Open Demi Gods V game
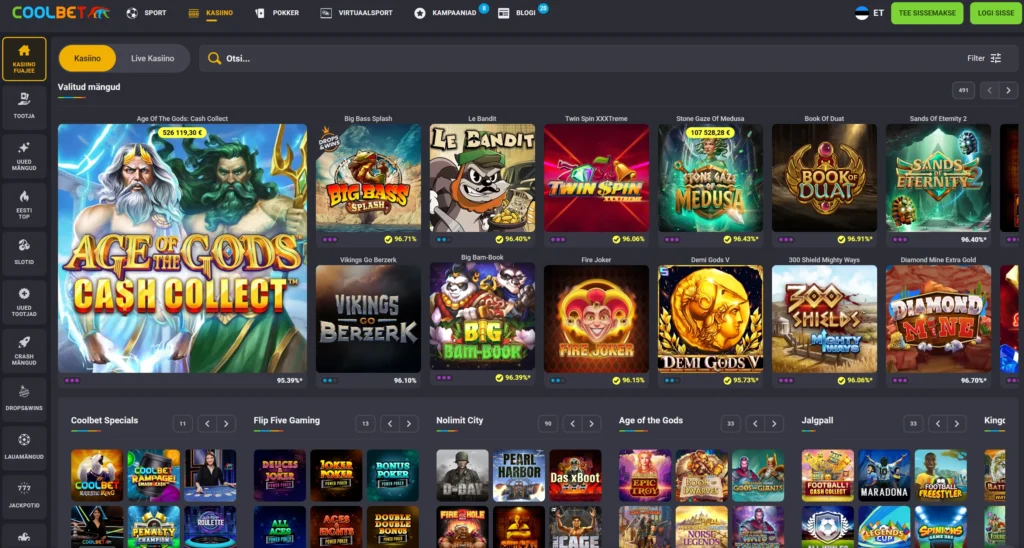 point(710,319)
